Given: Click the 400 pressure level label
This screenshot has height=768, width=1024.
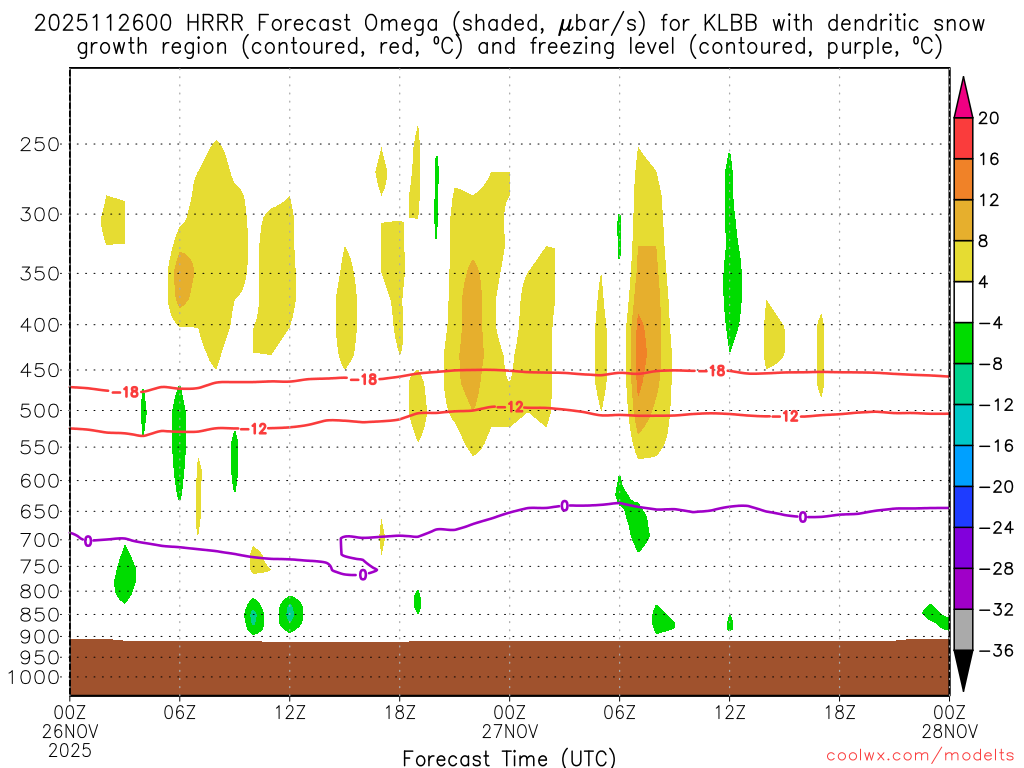Looking at the screenshot, I should tap(40, 325).
